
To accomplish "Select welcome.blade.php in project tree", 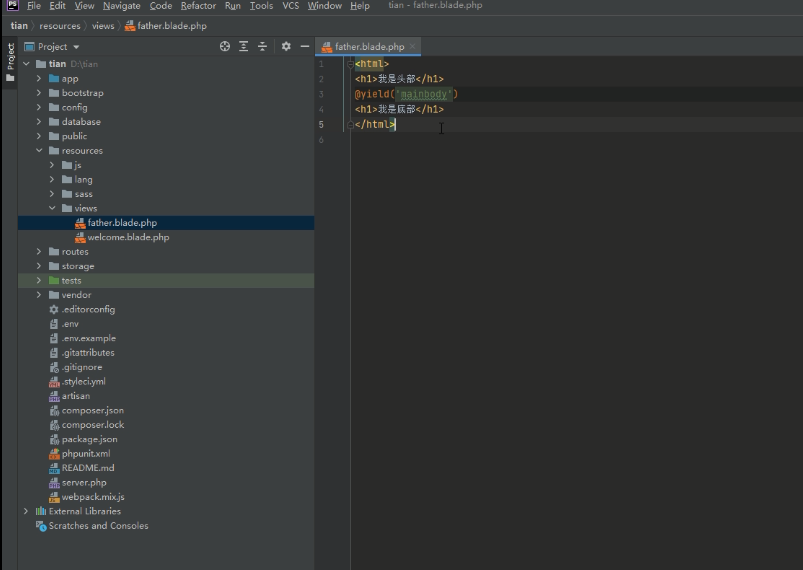I will 128,237.
